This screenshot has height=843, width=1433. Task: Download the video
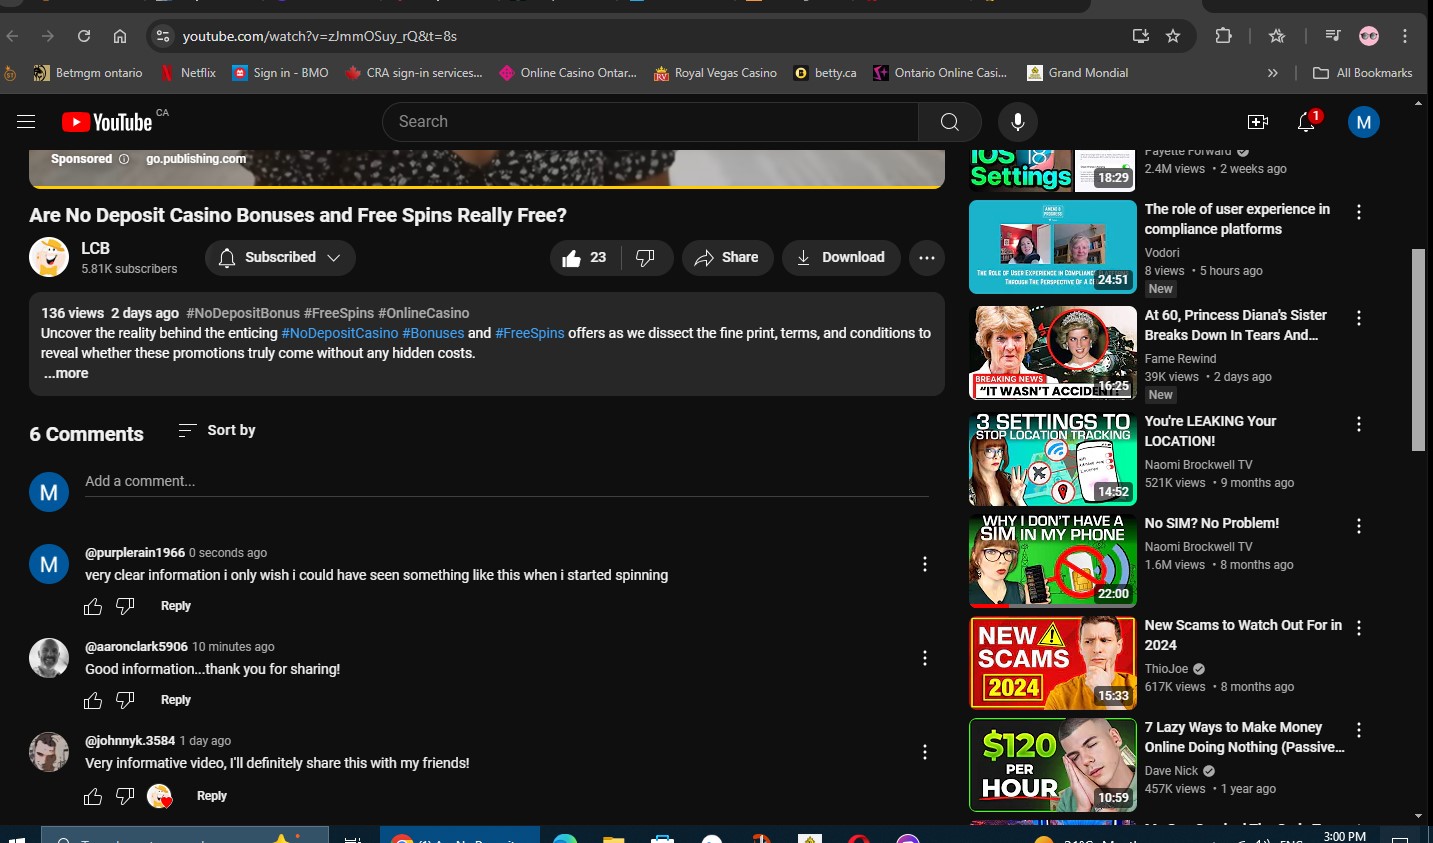(x=841, y=258)
